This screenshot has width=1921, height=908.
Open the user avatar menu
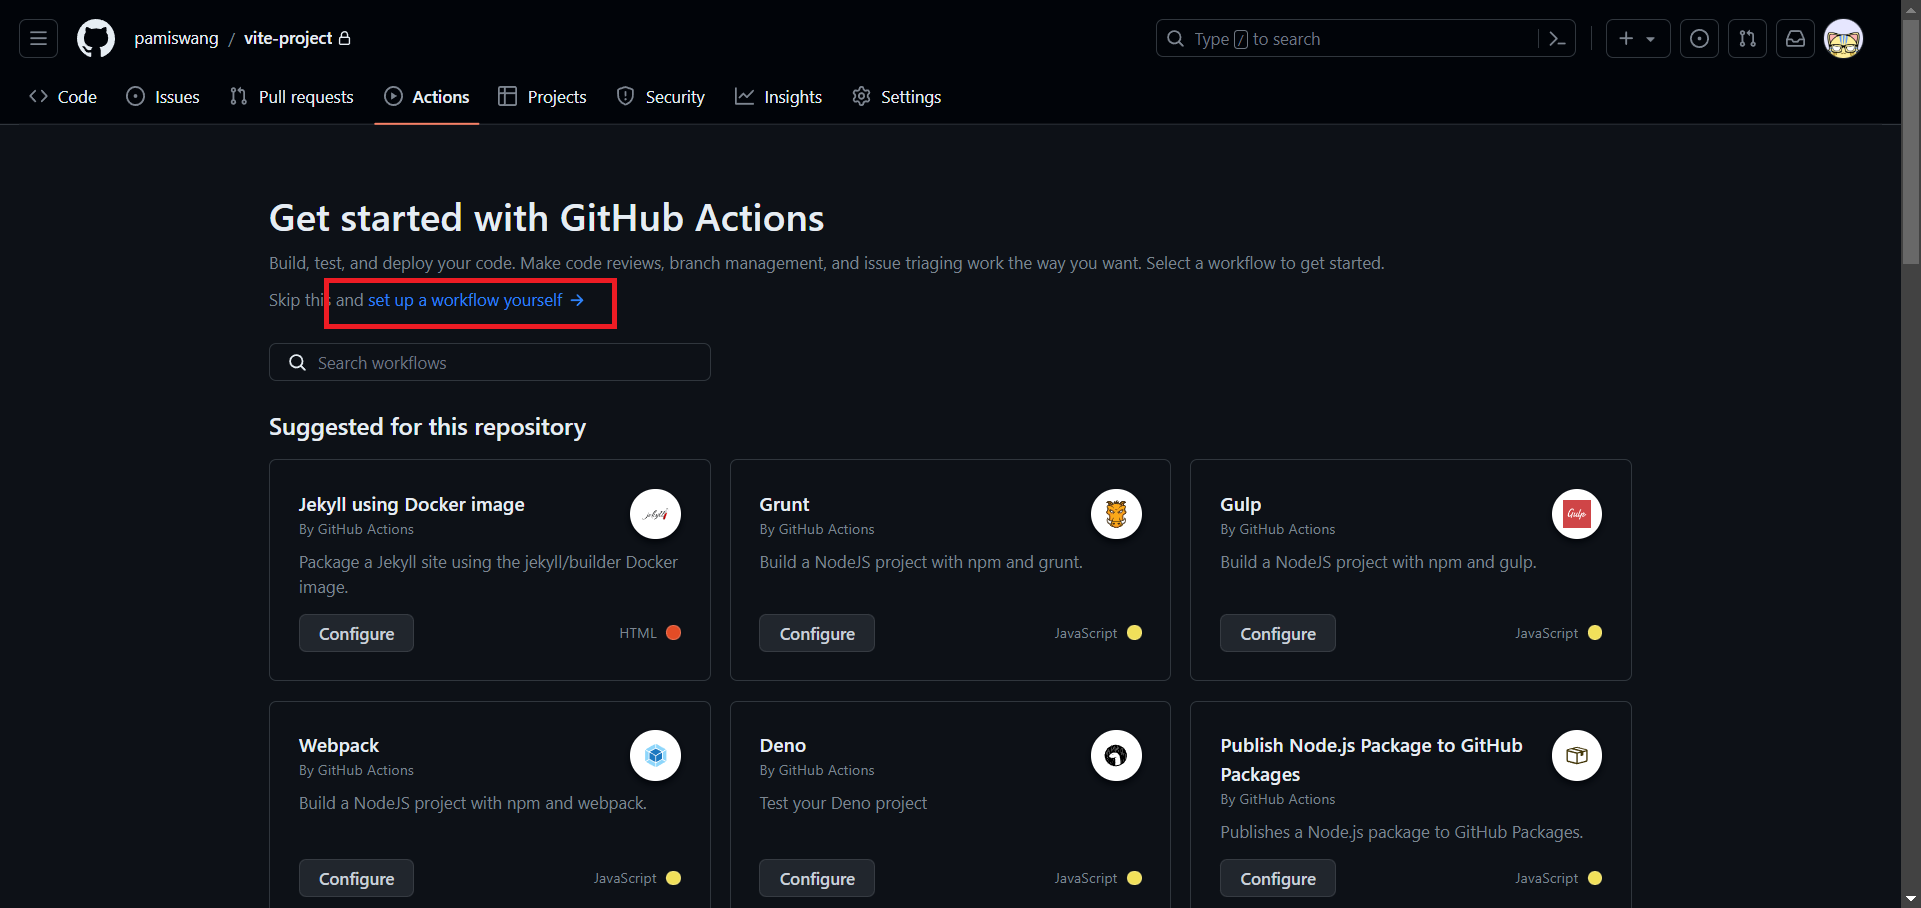coord(1843,39)
